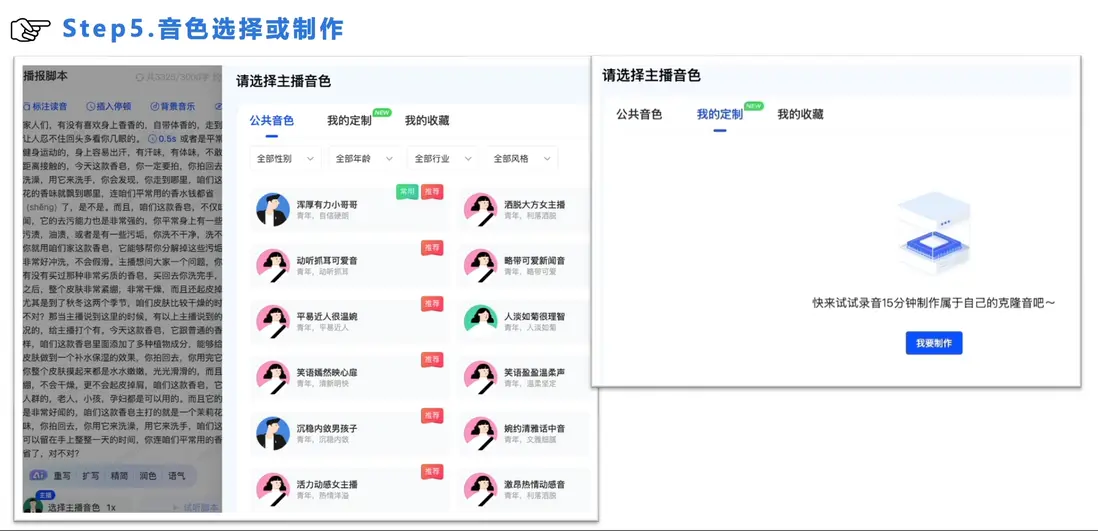1098x531 pixels.
Task: Select the 沉稳内敛男孩子 voice avatar
Action: (x=273, y=434)
